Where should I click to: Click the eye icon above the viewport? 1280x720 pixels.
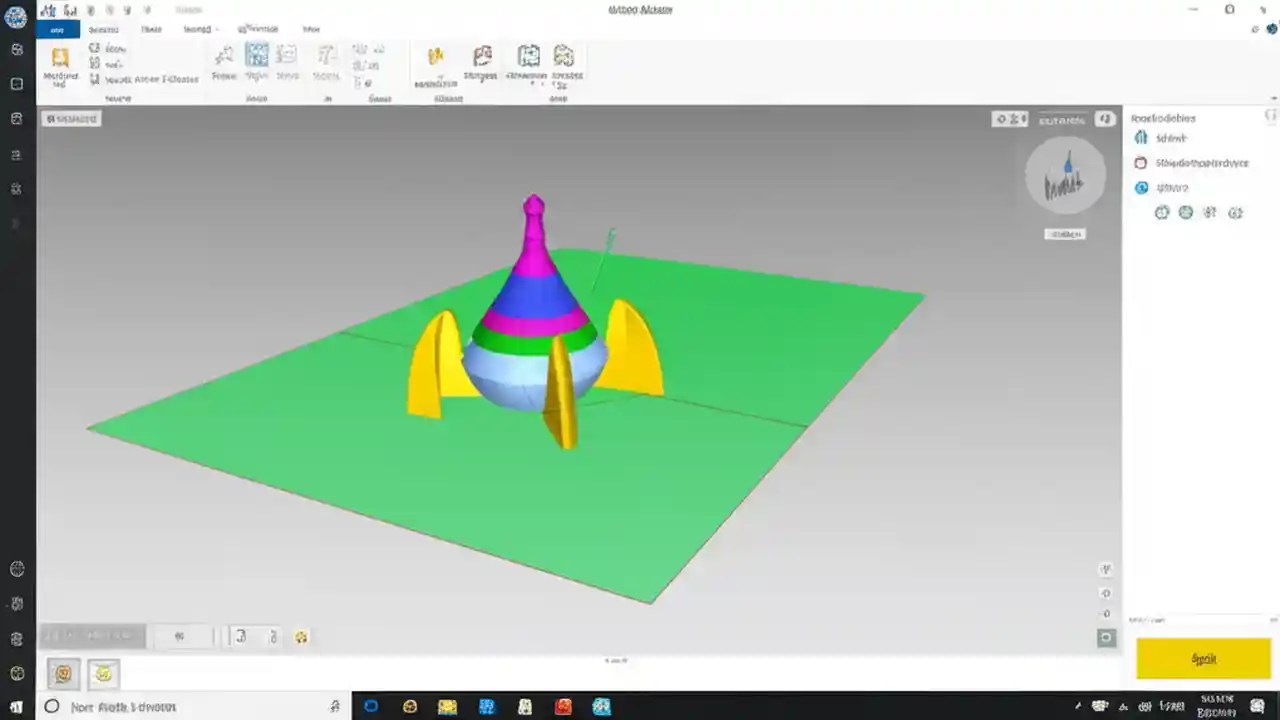coord(1001,119)
